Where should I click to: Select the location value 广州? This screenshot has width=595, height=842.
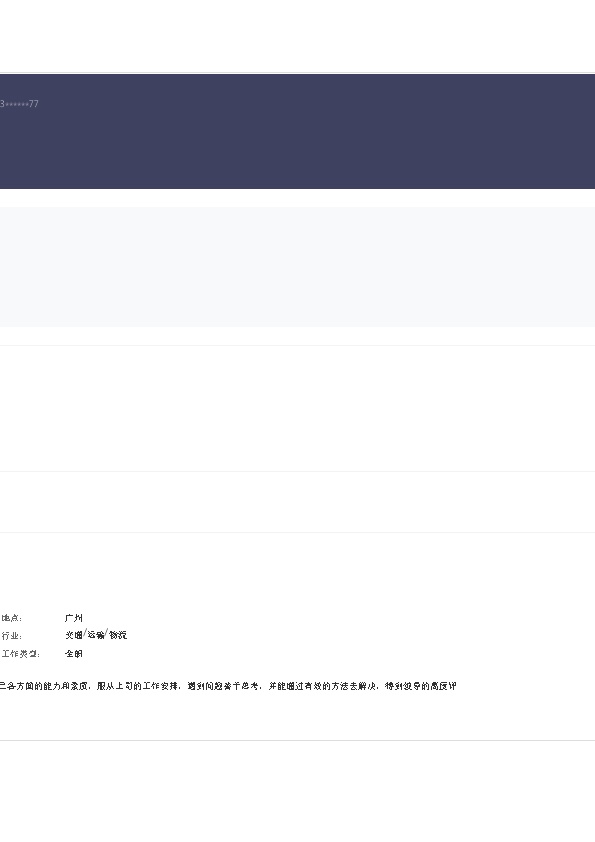[74, 618]
